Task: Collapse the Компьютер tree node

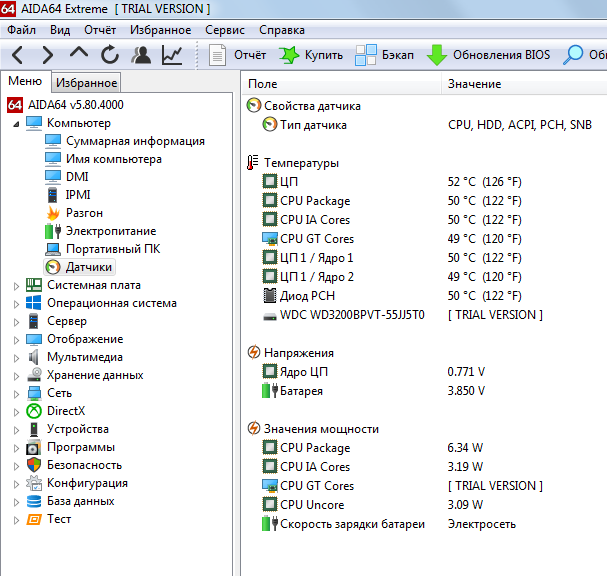Action: click(16, 124)
